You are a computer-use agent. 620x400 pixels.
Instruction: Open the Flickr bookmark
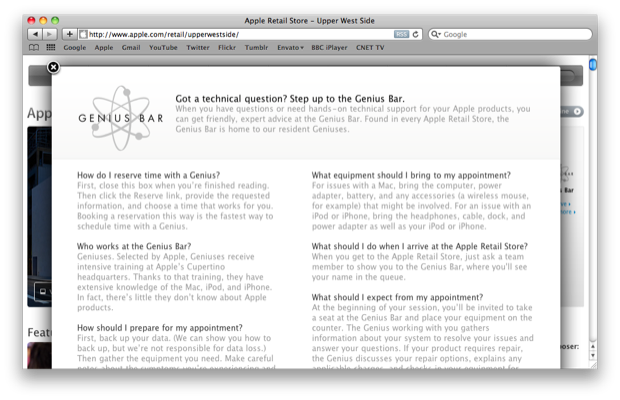tap(227, 47)
